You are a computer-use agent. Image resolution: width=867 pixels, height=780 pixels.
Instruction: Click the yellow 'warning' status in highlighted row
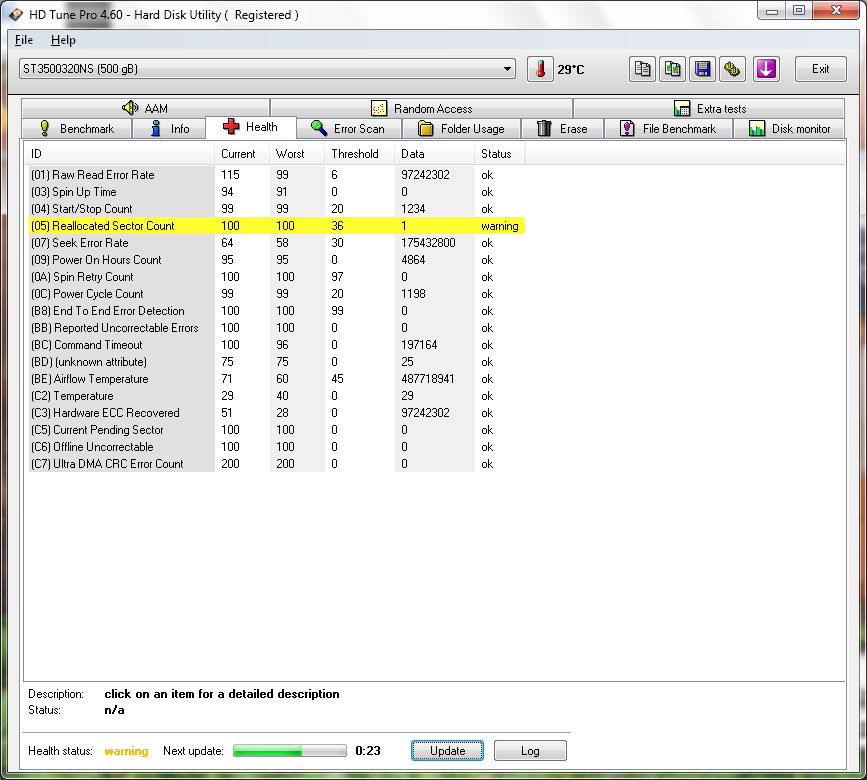click(x=500, y=226)
